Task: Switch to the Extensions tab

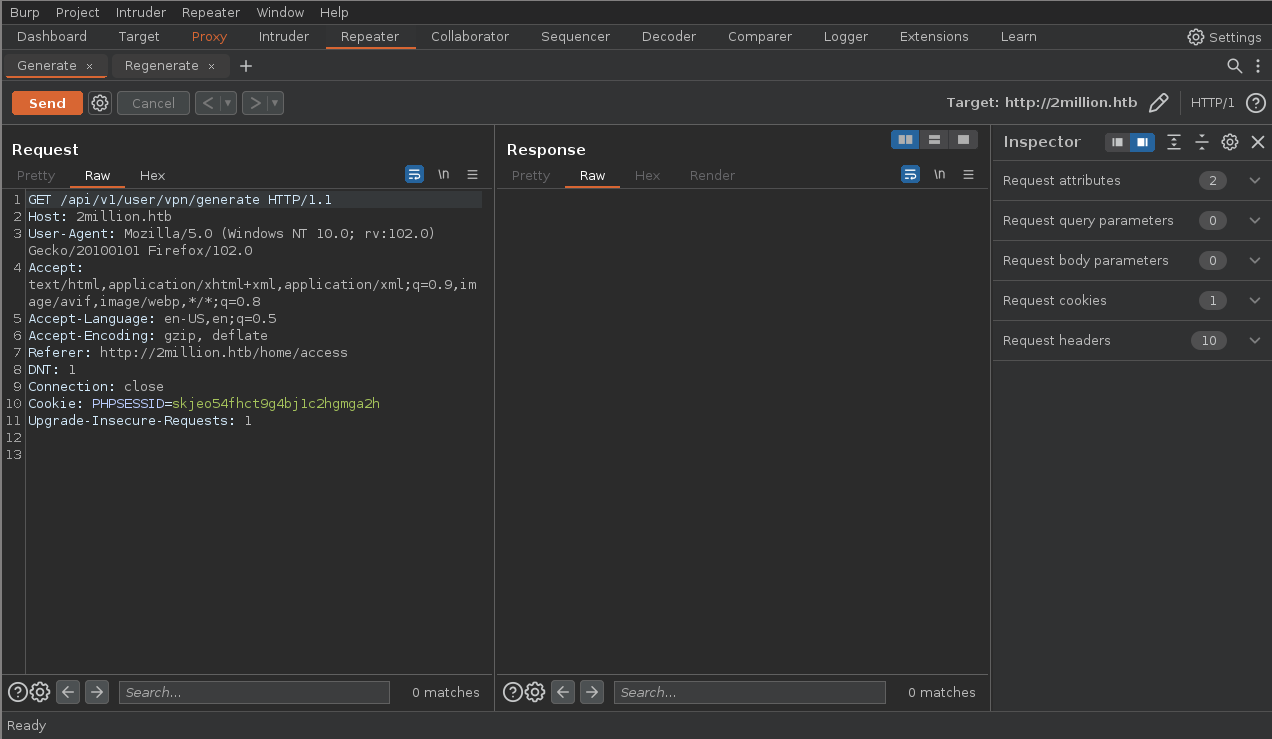Action: click(934, 37)
